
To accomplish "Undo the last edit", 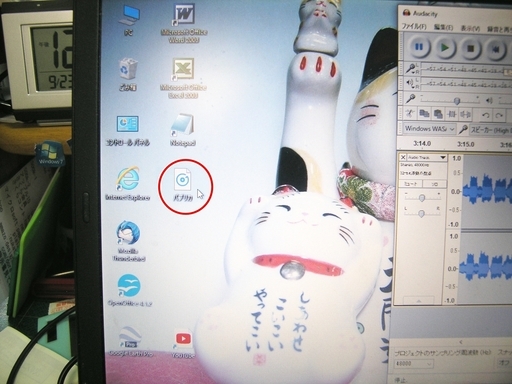I will tap(486, 115).
